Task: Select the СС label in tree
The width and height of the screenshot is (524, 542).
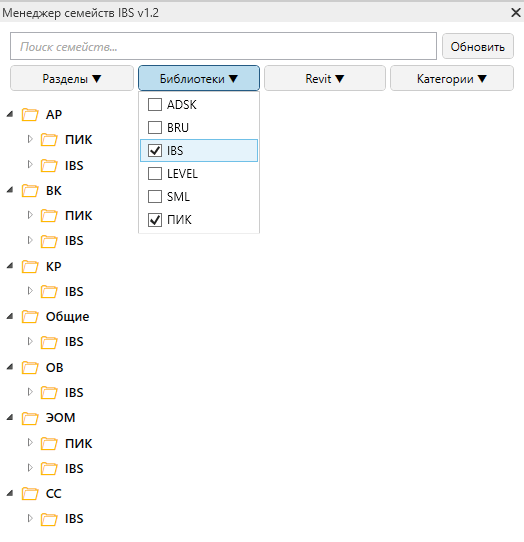Action: point(54,494)
